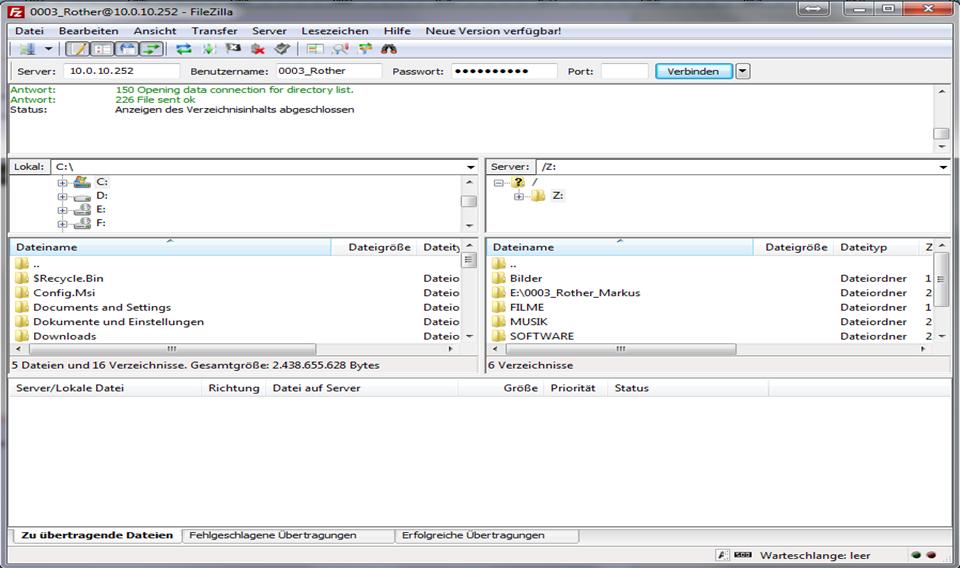960x568 pixels.
Task: Click the reconnect to server icon
Action: point(282,48)
